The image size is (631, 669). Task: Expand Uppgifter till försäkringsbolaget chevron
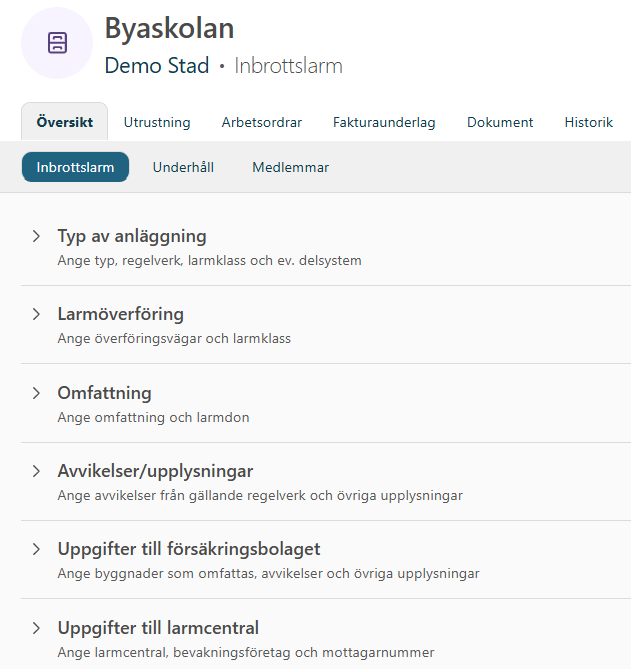coord(36,549)
